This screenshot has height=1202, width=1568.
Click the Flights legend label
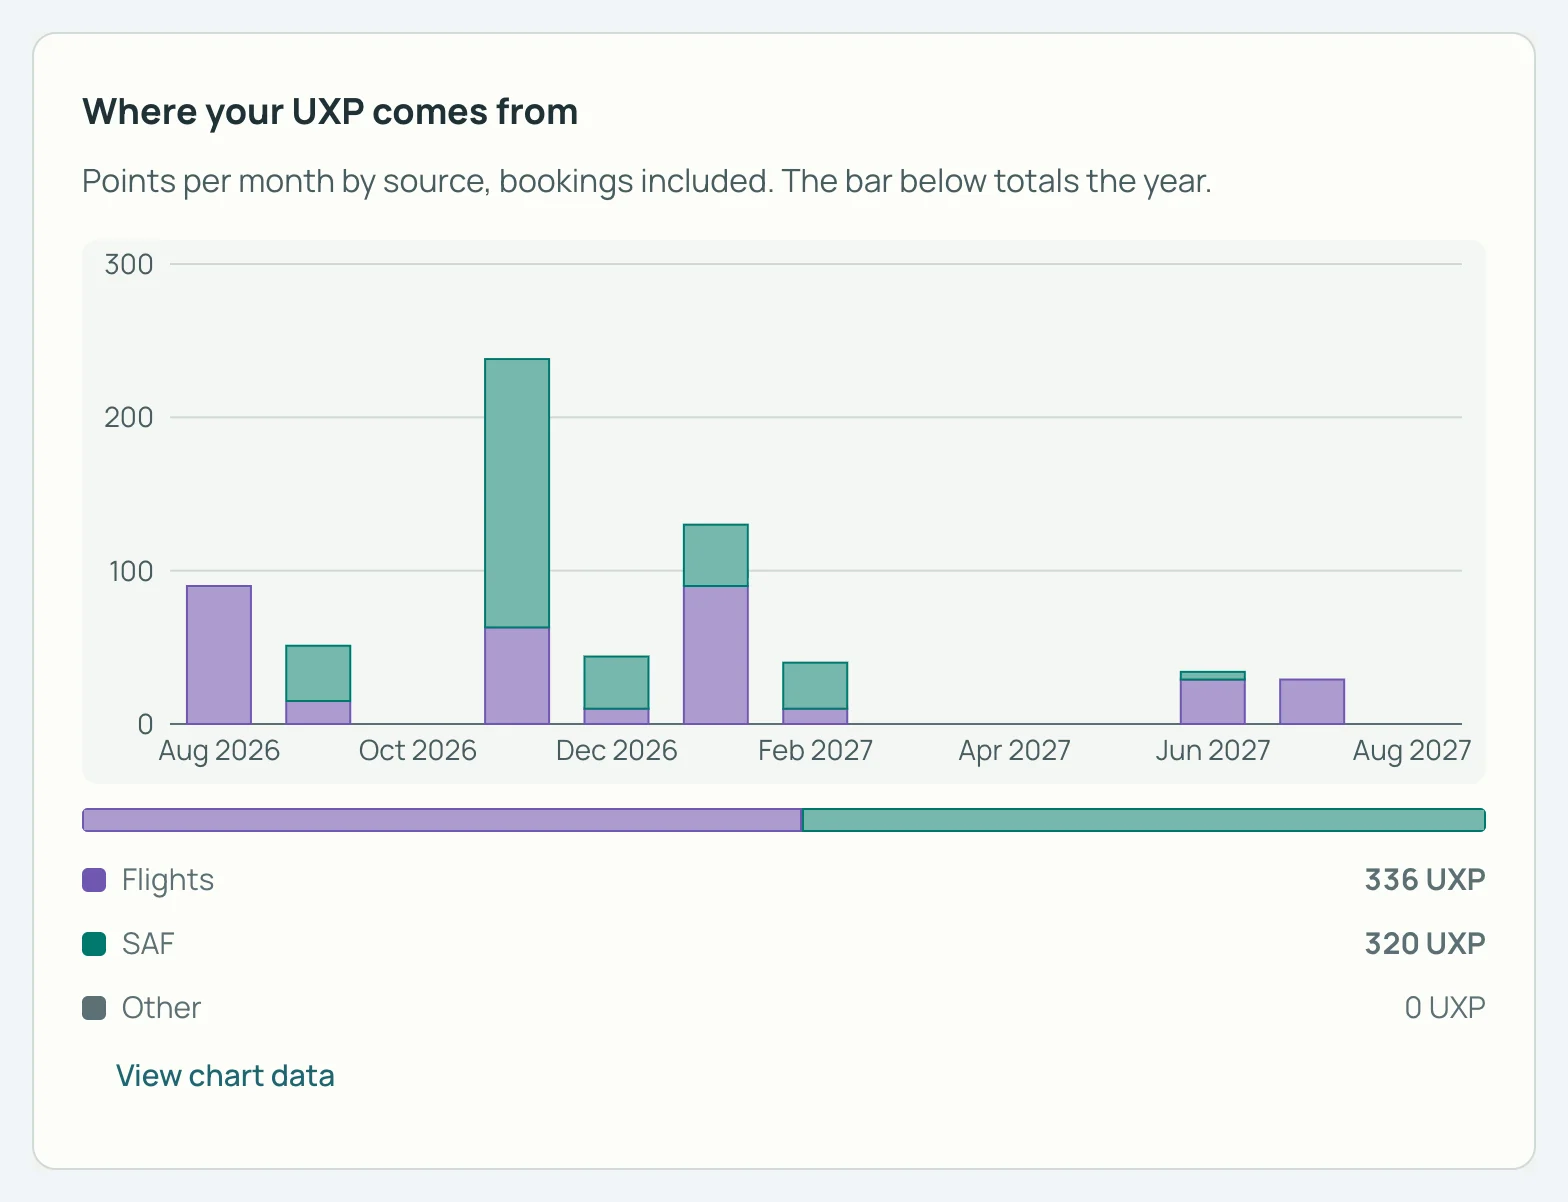168,880
